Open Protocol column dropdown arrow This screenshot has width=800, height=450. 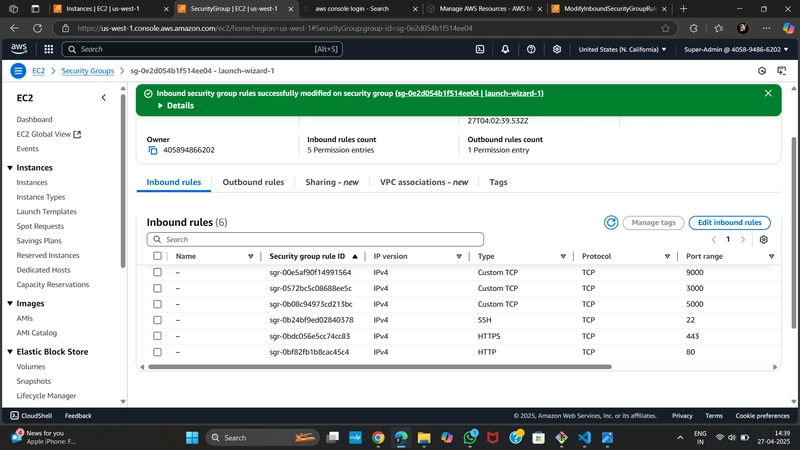coord(667,257)
